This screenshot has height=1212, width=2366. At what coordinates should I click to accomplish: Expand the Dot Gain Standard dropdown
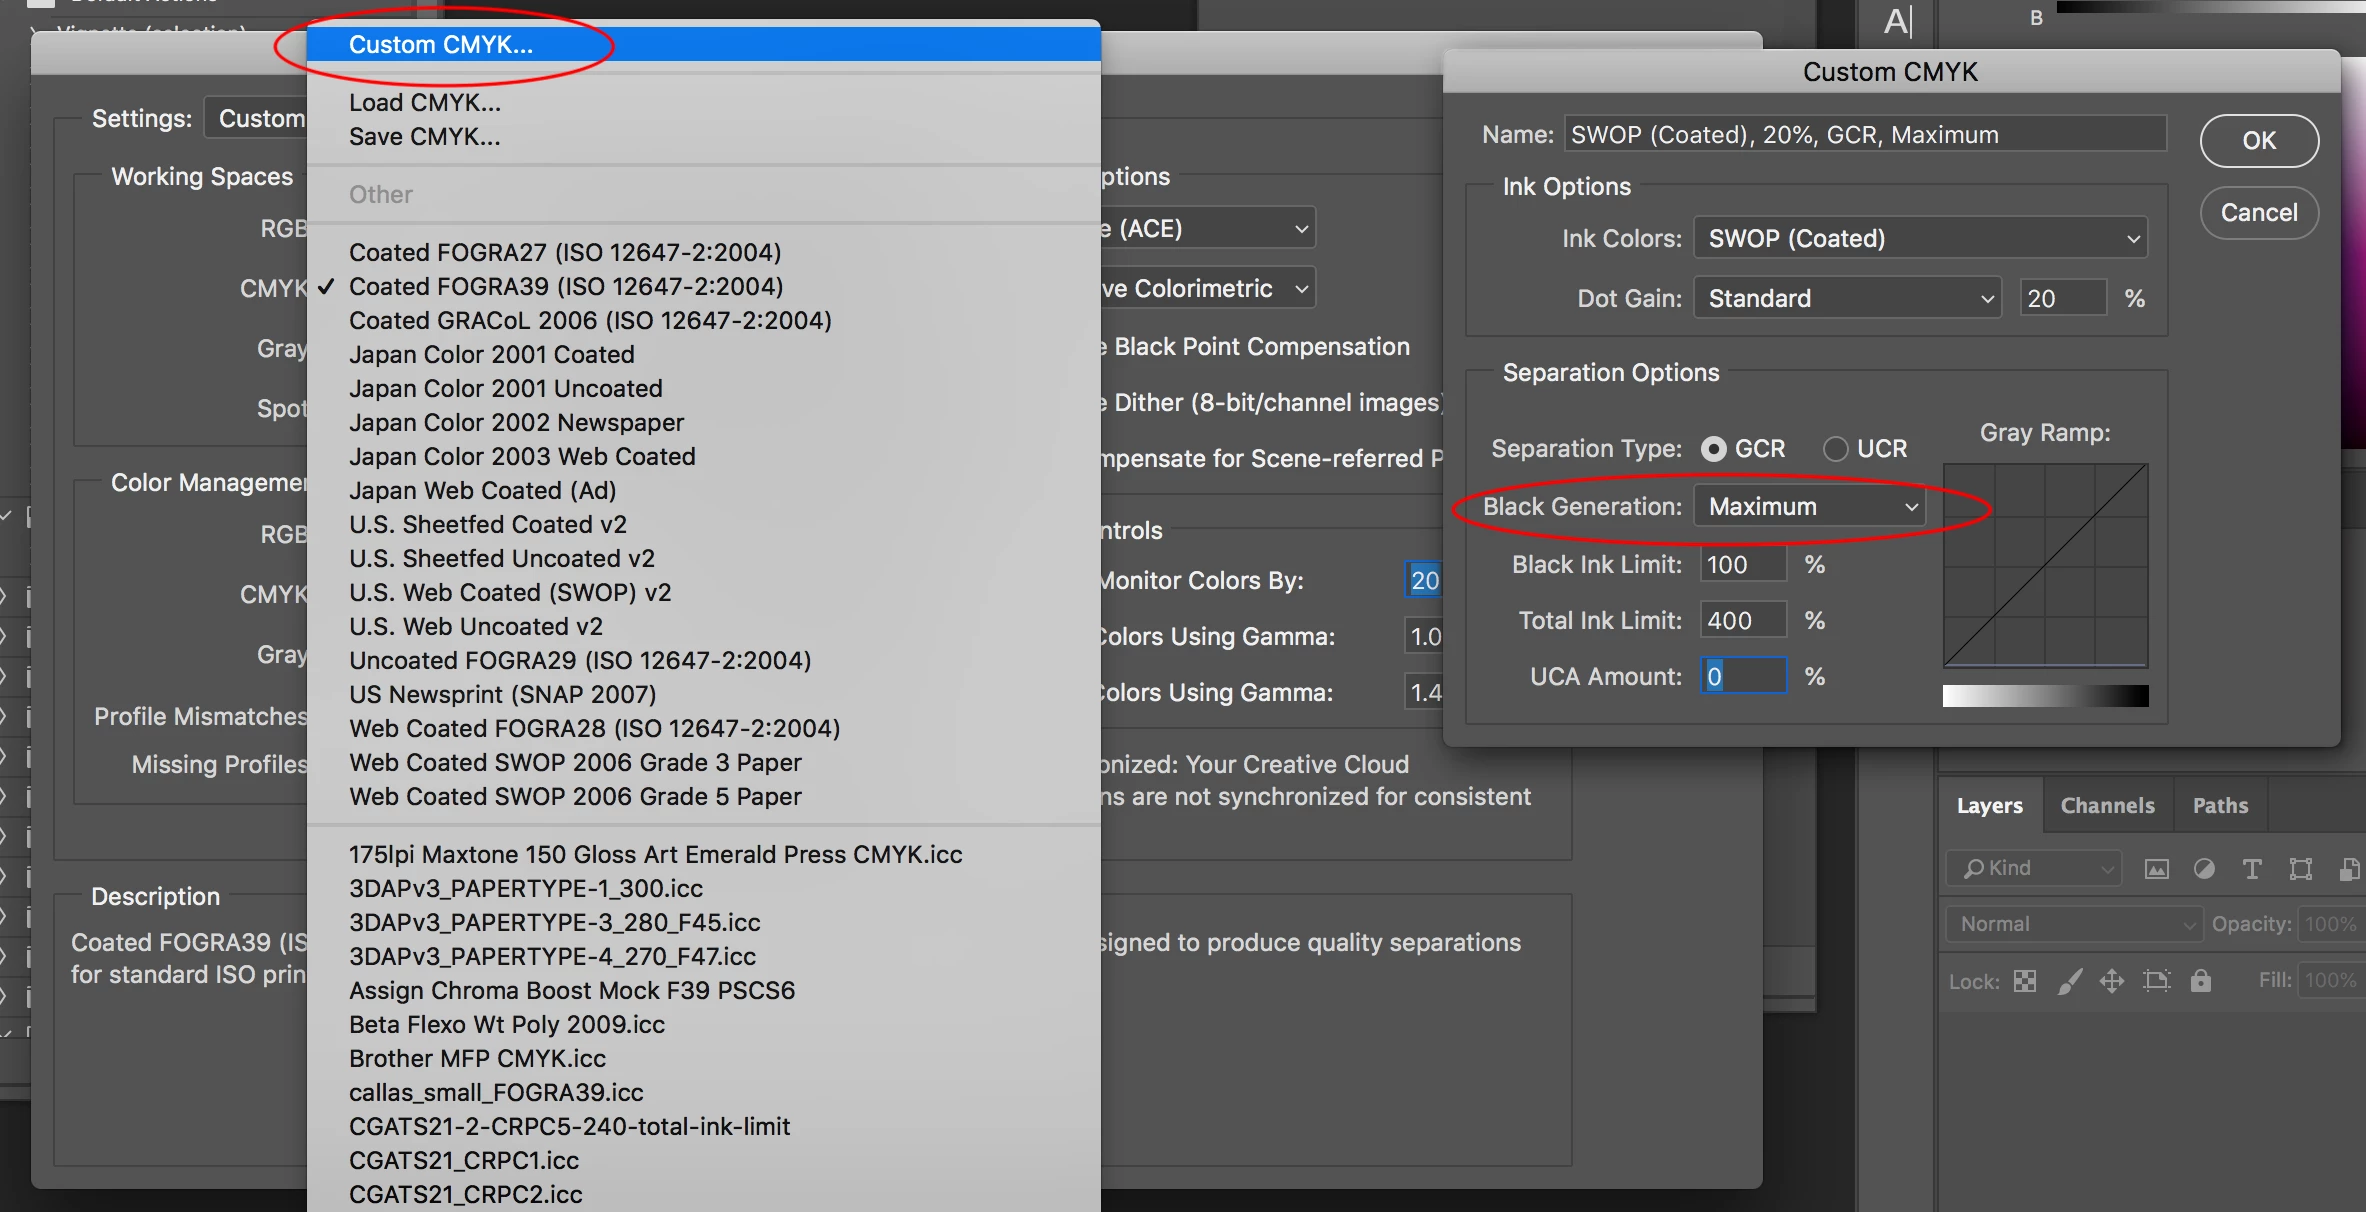coord(1847,299)
